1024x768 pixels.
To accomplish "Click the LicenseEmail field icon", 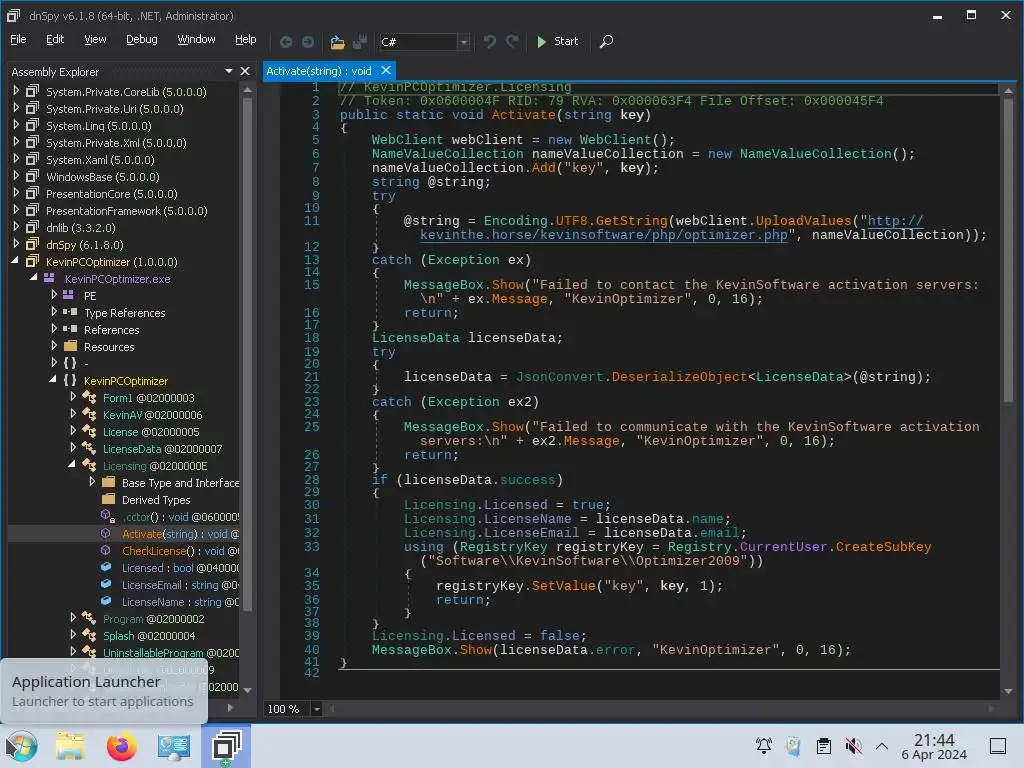I will tap(106, 584).
